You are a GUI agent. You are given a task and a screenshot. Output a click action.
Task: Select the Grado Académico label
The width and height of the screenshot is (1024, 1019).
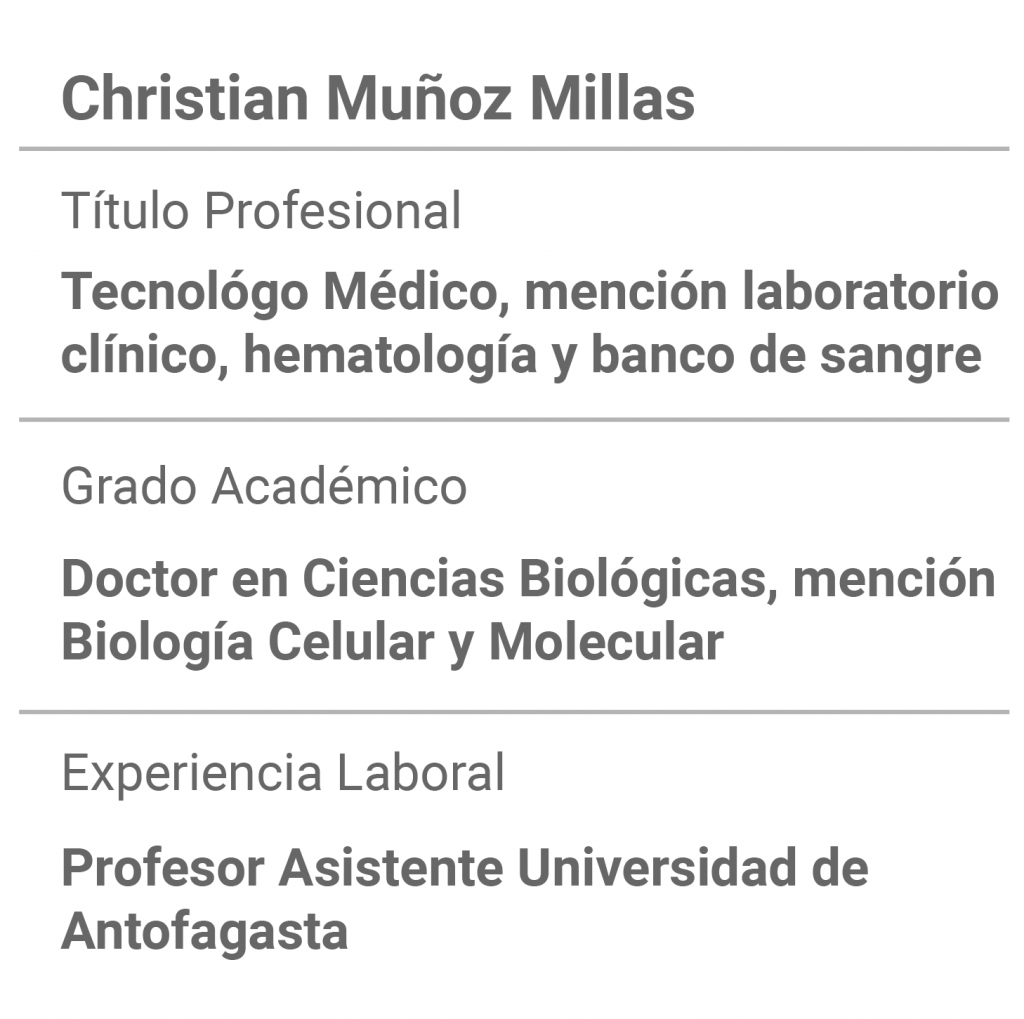[x=264, y=486]
